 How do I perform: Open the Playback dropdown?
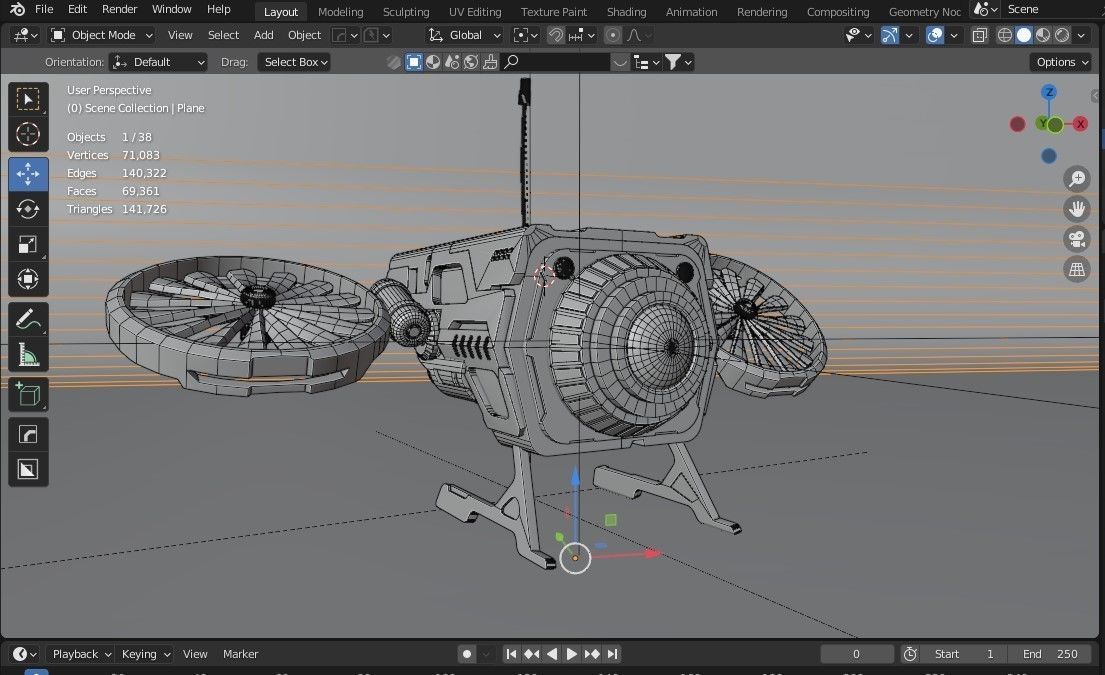(81, 654)
